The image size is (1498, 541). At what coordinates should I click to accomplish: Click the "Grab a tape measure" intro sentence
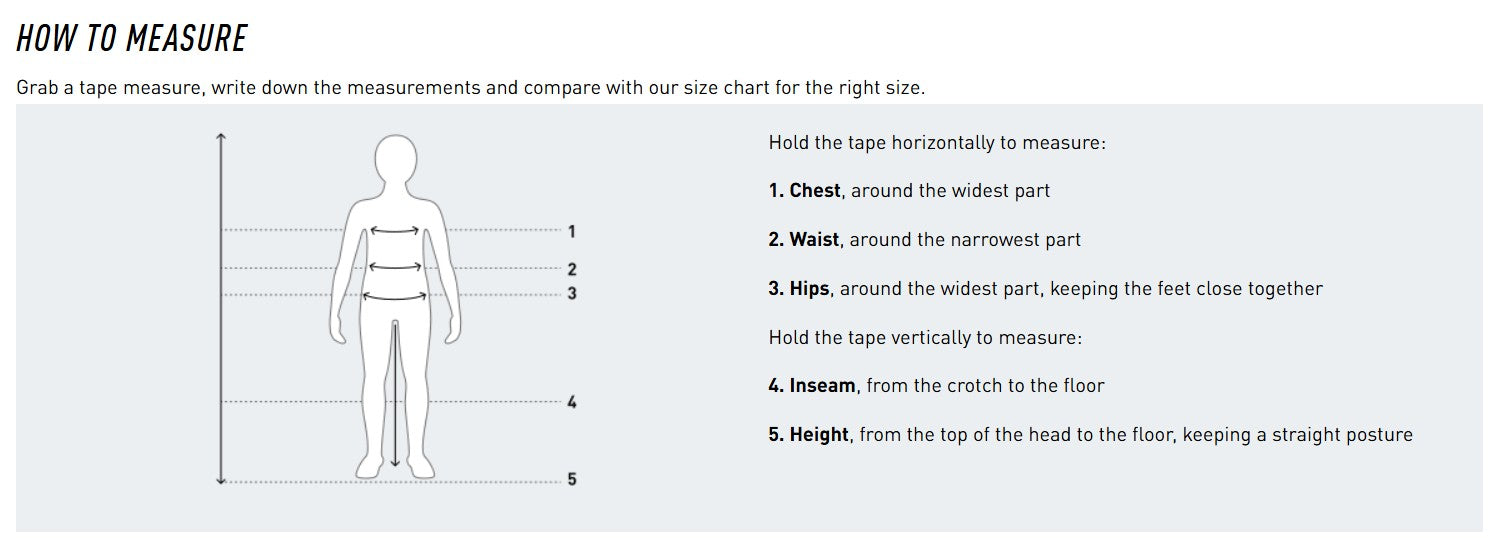coord(470,88)
